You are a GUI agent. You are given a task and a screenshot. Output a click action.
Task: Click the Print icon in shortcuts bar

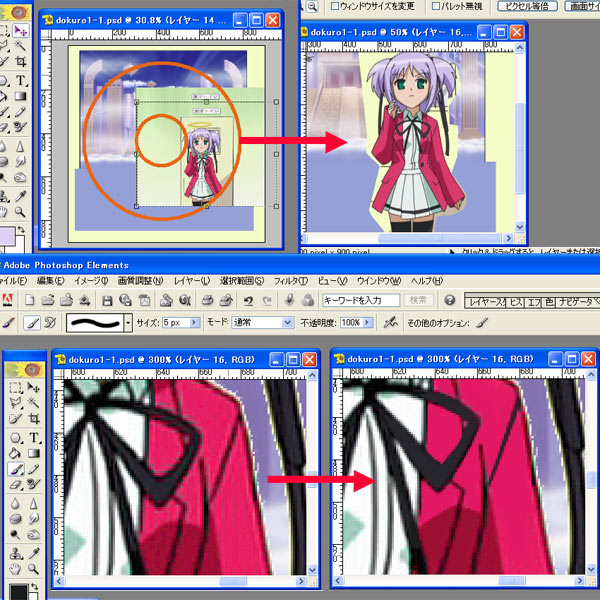pyautogui.click(x=207, y=300)
